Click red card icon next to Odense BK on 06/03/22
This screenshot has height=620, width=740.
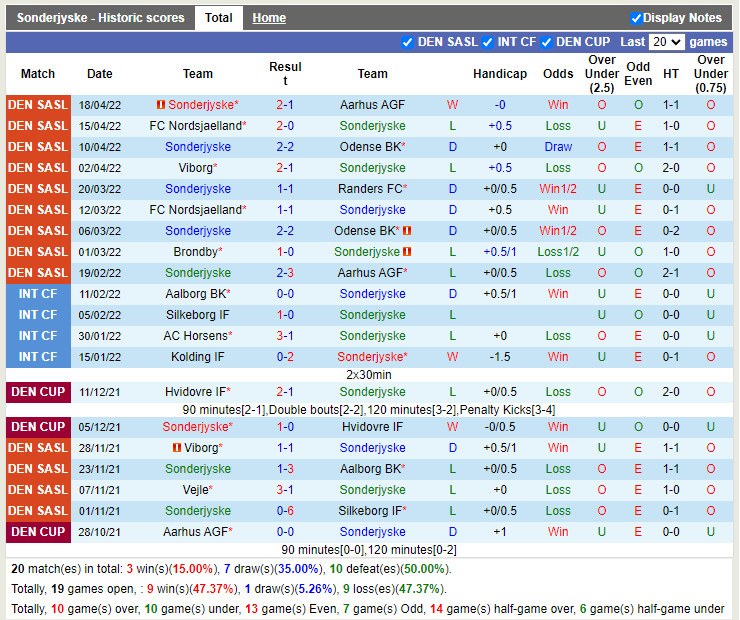click(x=407, y=231)
